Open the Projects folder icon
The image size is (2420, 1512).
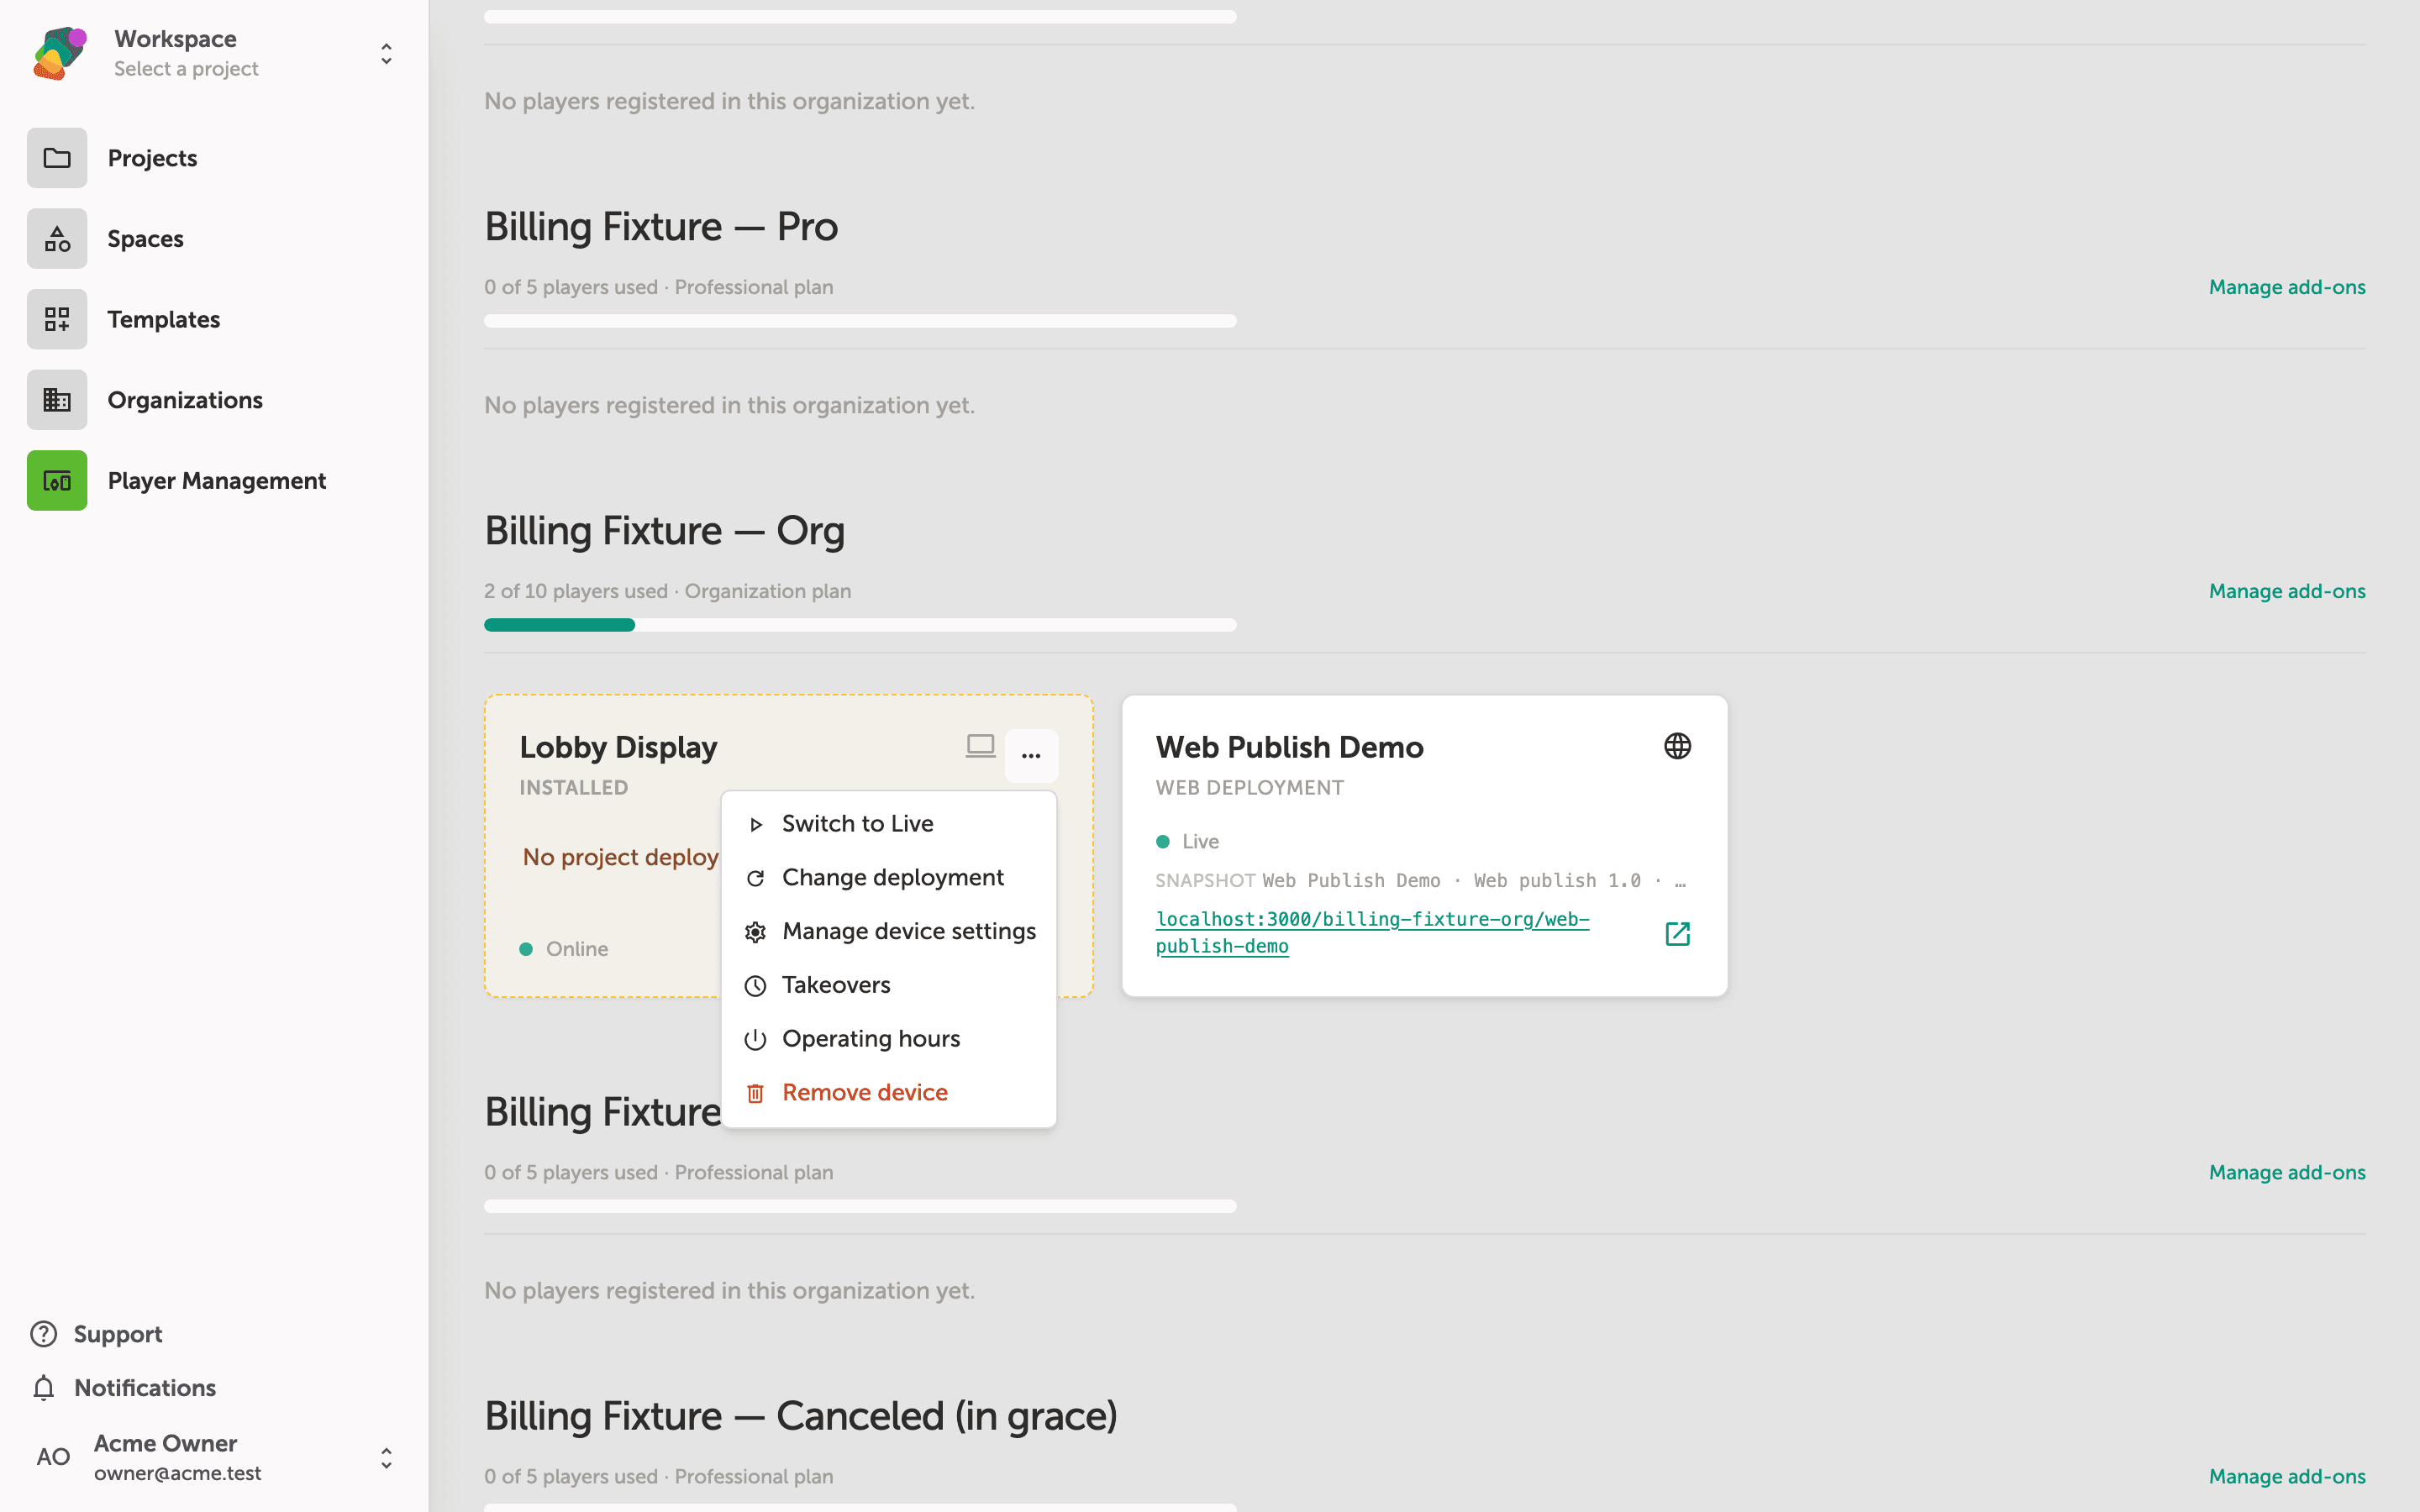pyautogui.click(x=57, y=158)
